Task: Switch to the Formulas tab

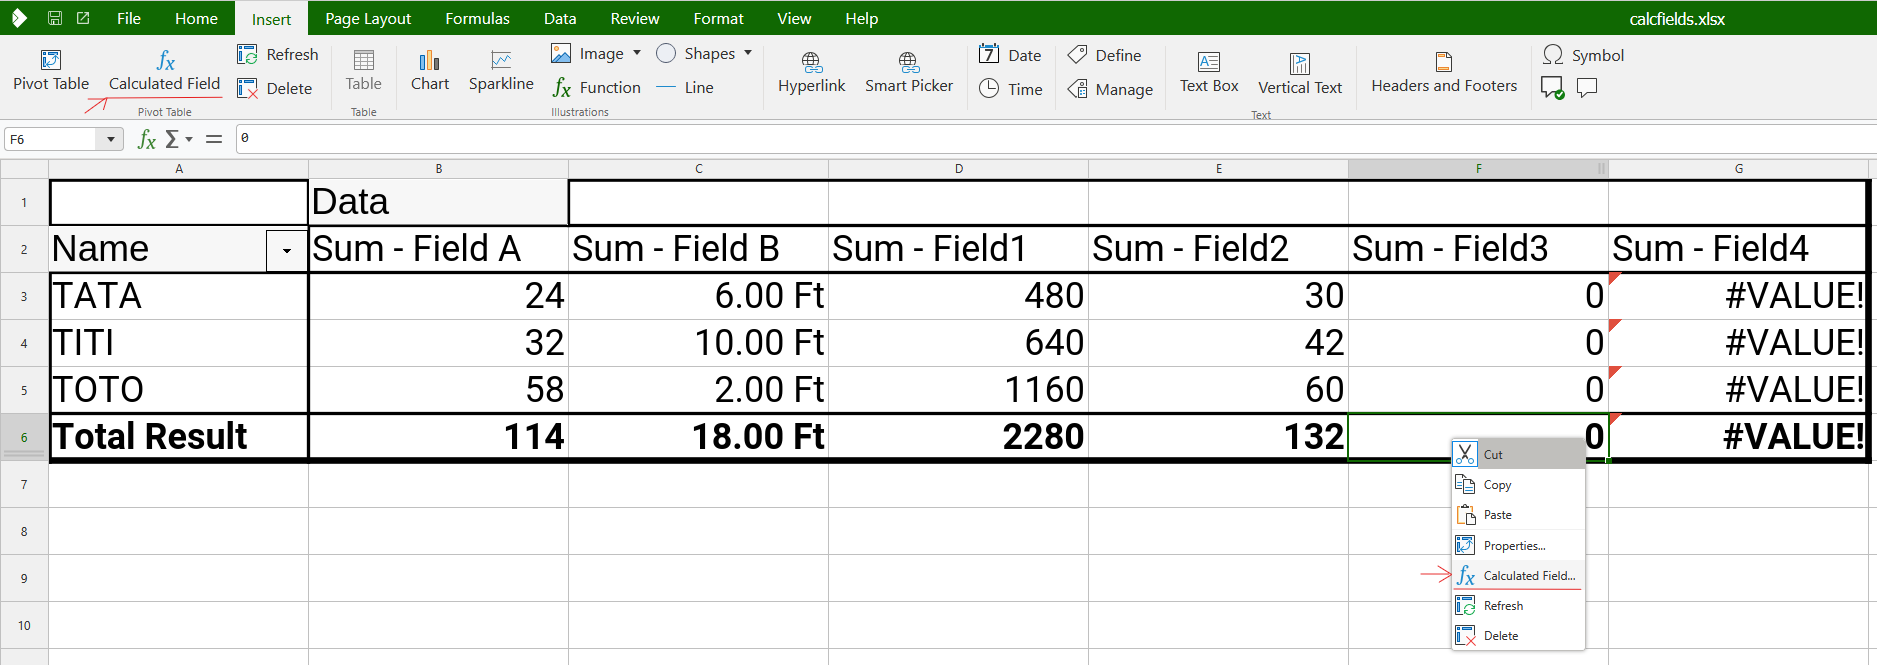Action: point(477,18)
